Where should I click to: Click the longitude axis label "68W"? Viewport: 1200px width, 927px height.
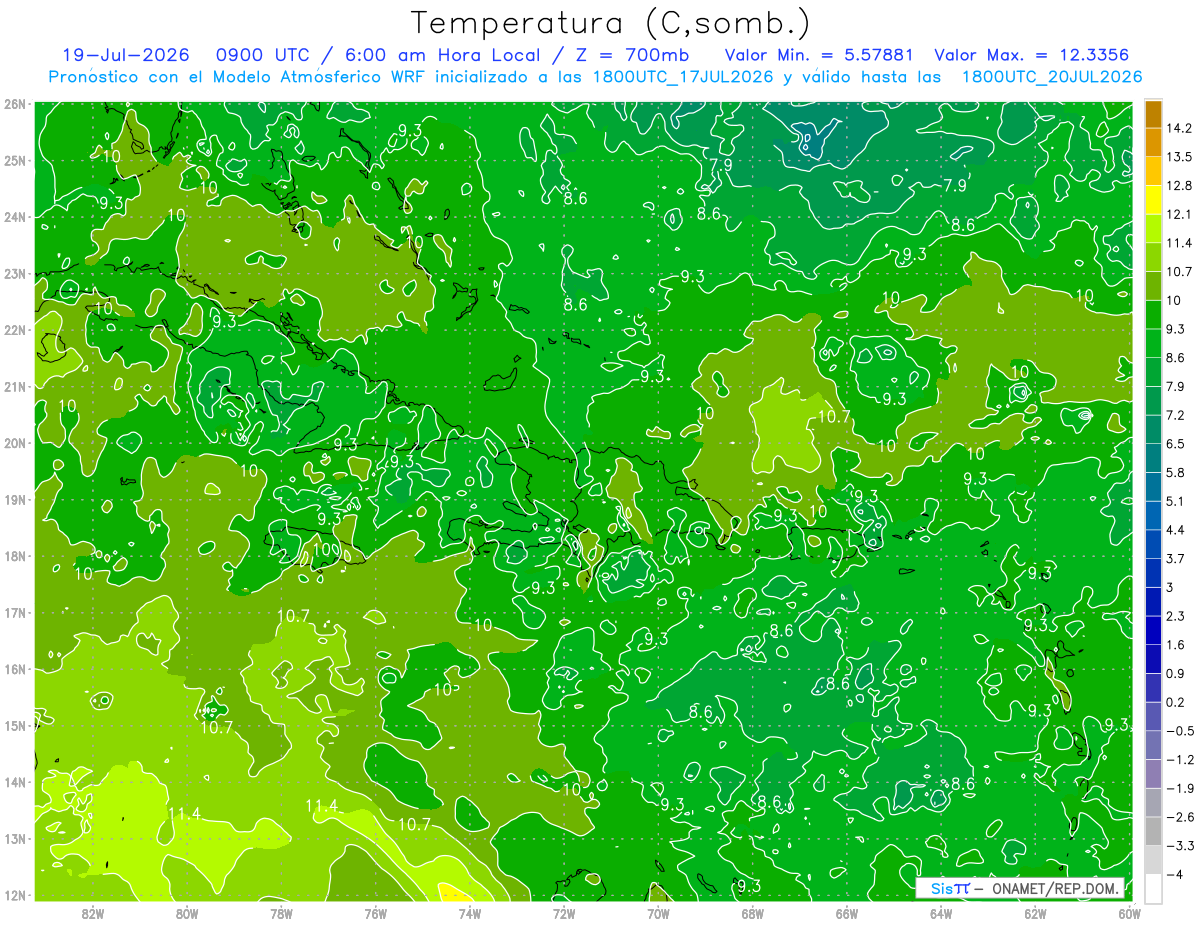point(752,913)
